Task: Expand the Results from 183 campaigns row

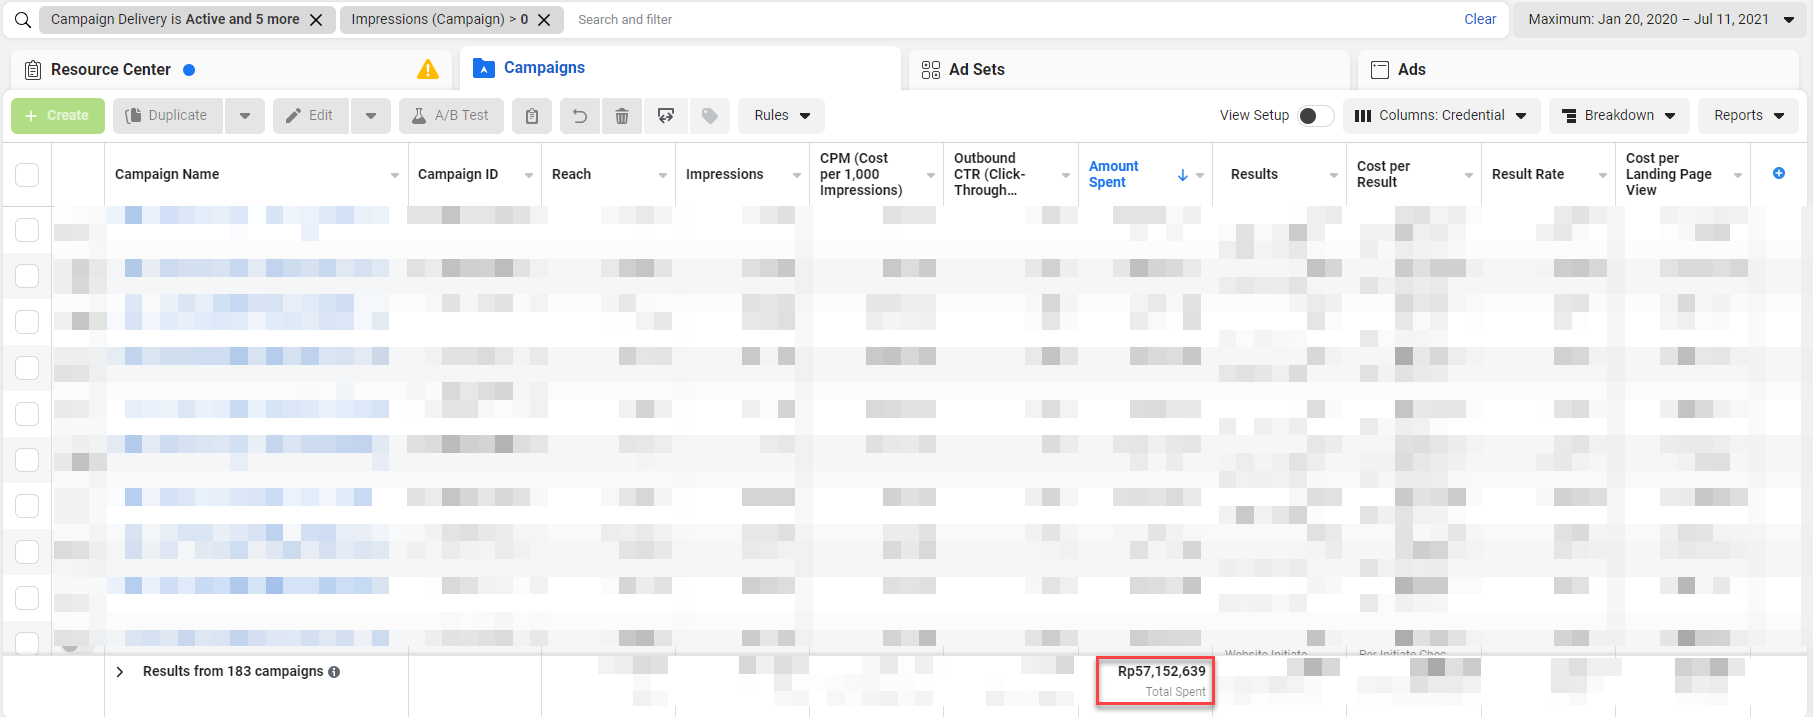Action: [x=120, y=672]
